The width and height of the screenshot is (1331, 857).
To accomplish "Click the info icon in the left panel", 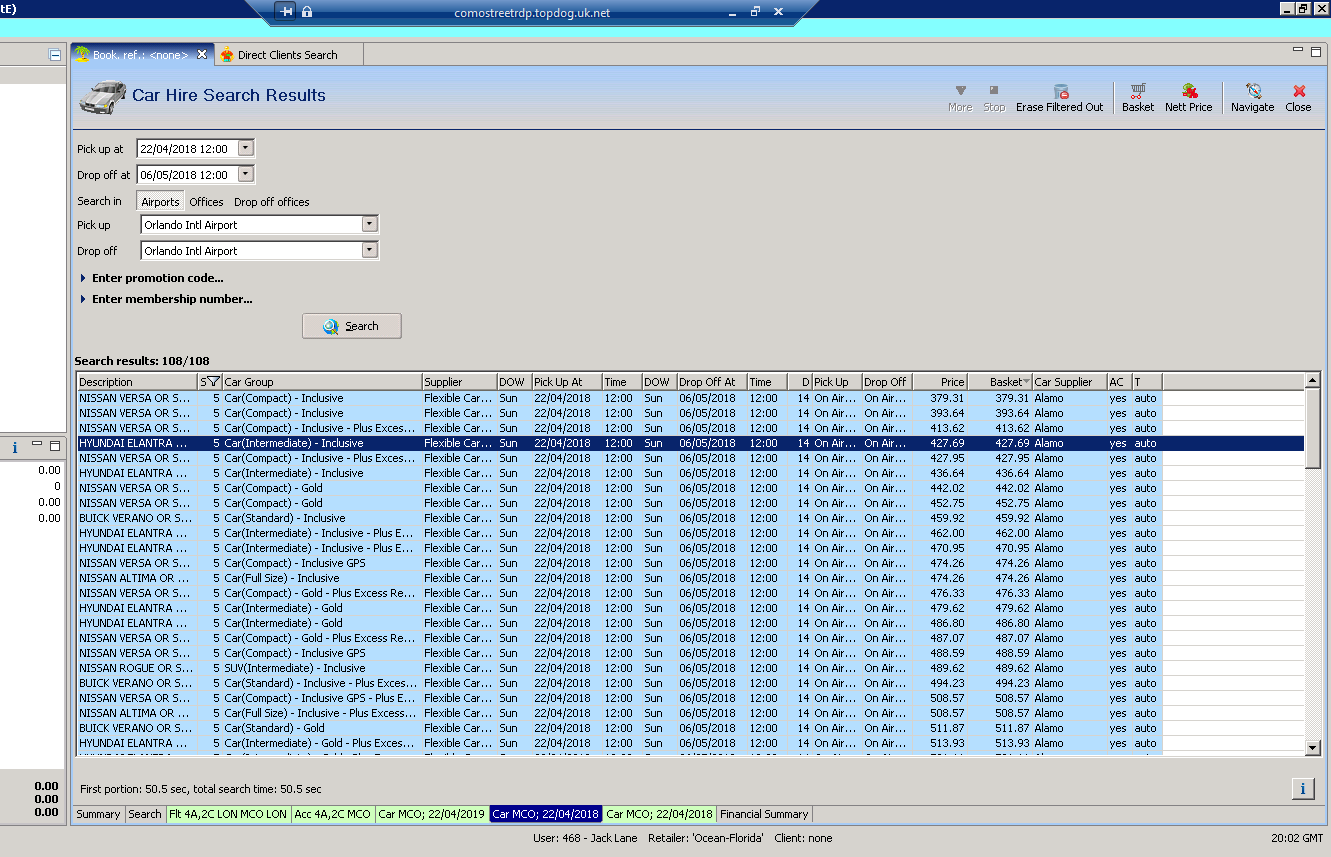I will tap(14, 447).
